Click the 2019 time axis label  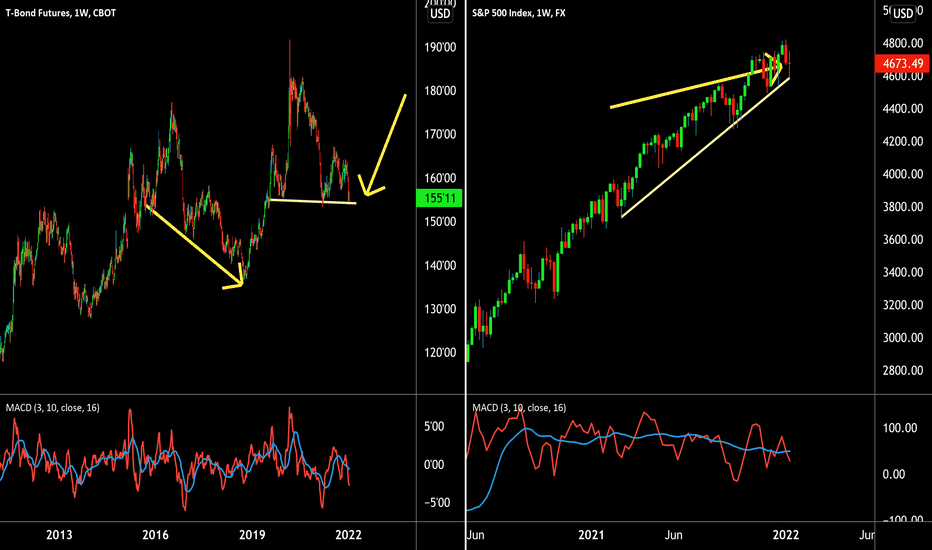tap(252, 535)
